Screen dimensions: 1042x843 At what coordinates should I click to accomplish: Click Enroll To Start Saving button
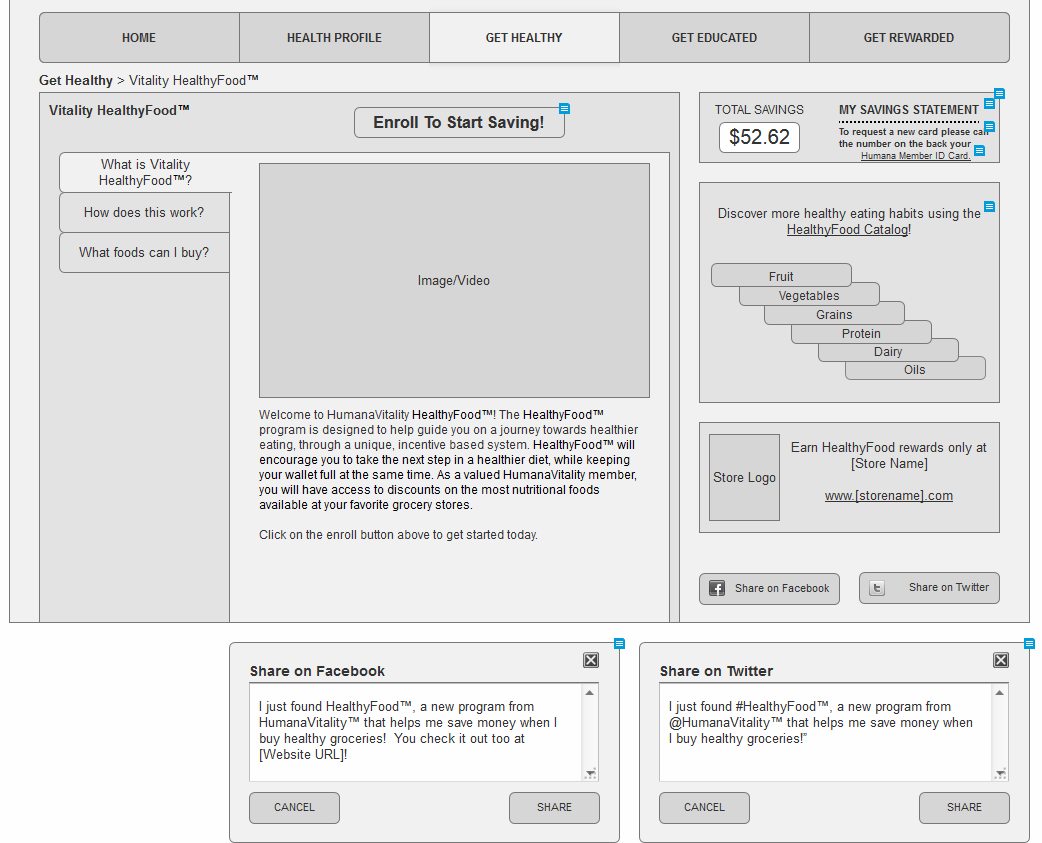coord(459,123)
